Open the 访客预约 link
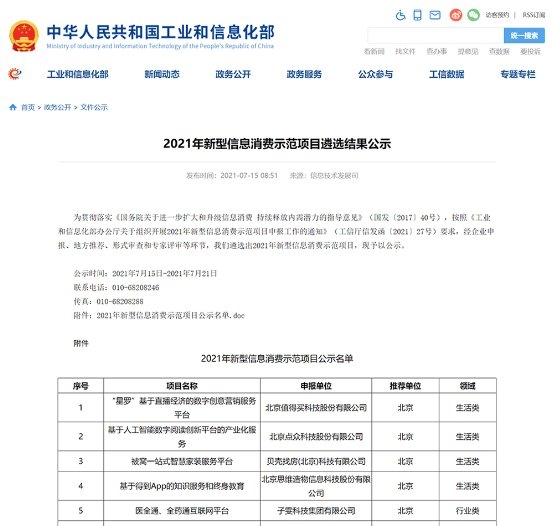This screenshot has height=526, width=554. [497, 15]
